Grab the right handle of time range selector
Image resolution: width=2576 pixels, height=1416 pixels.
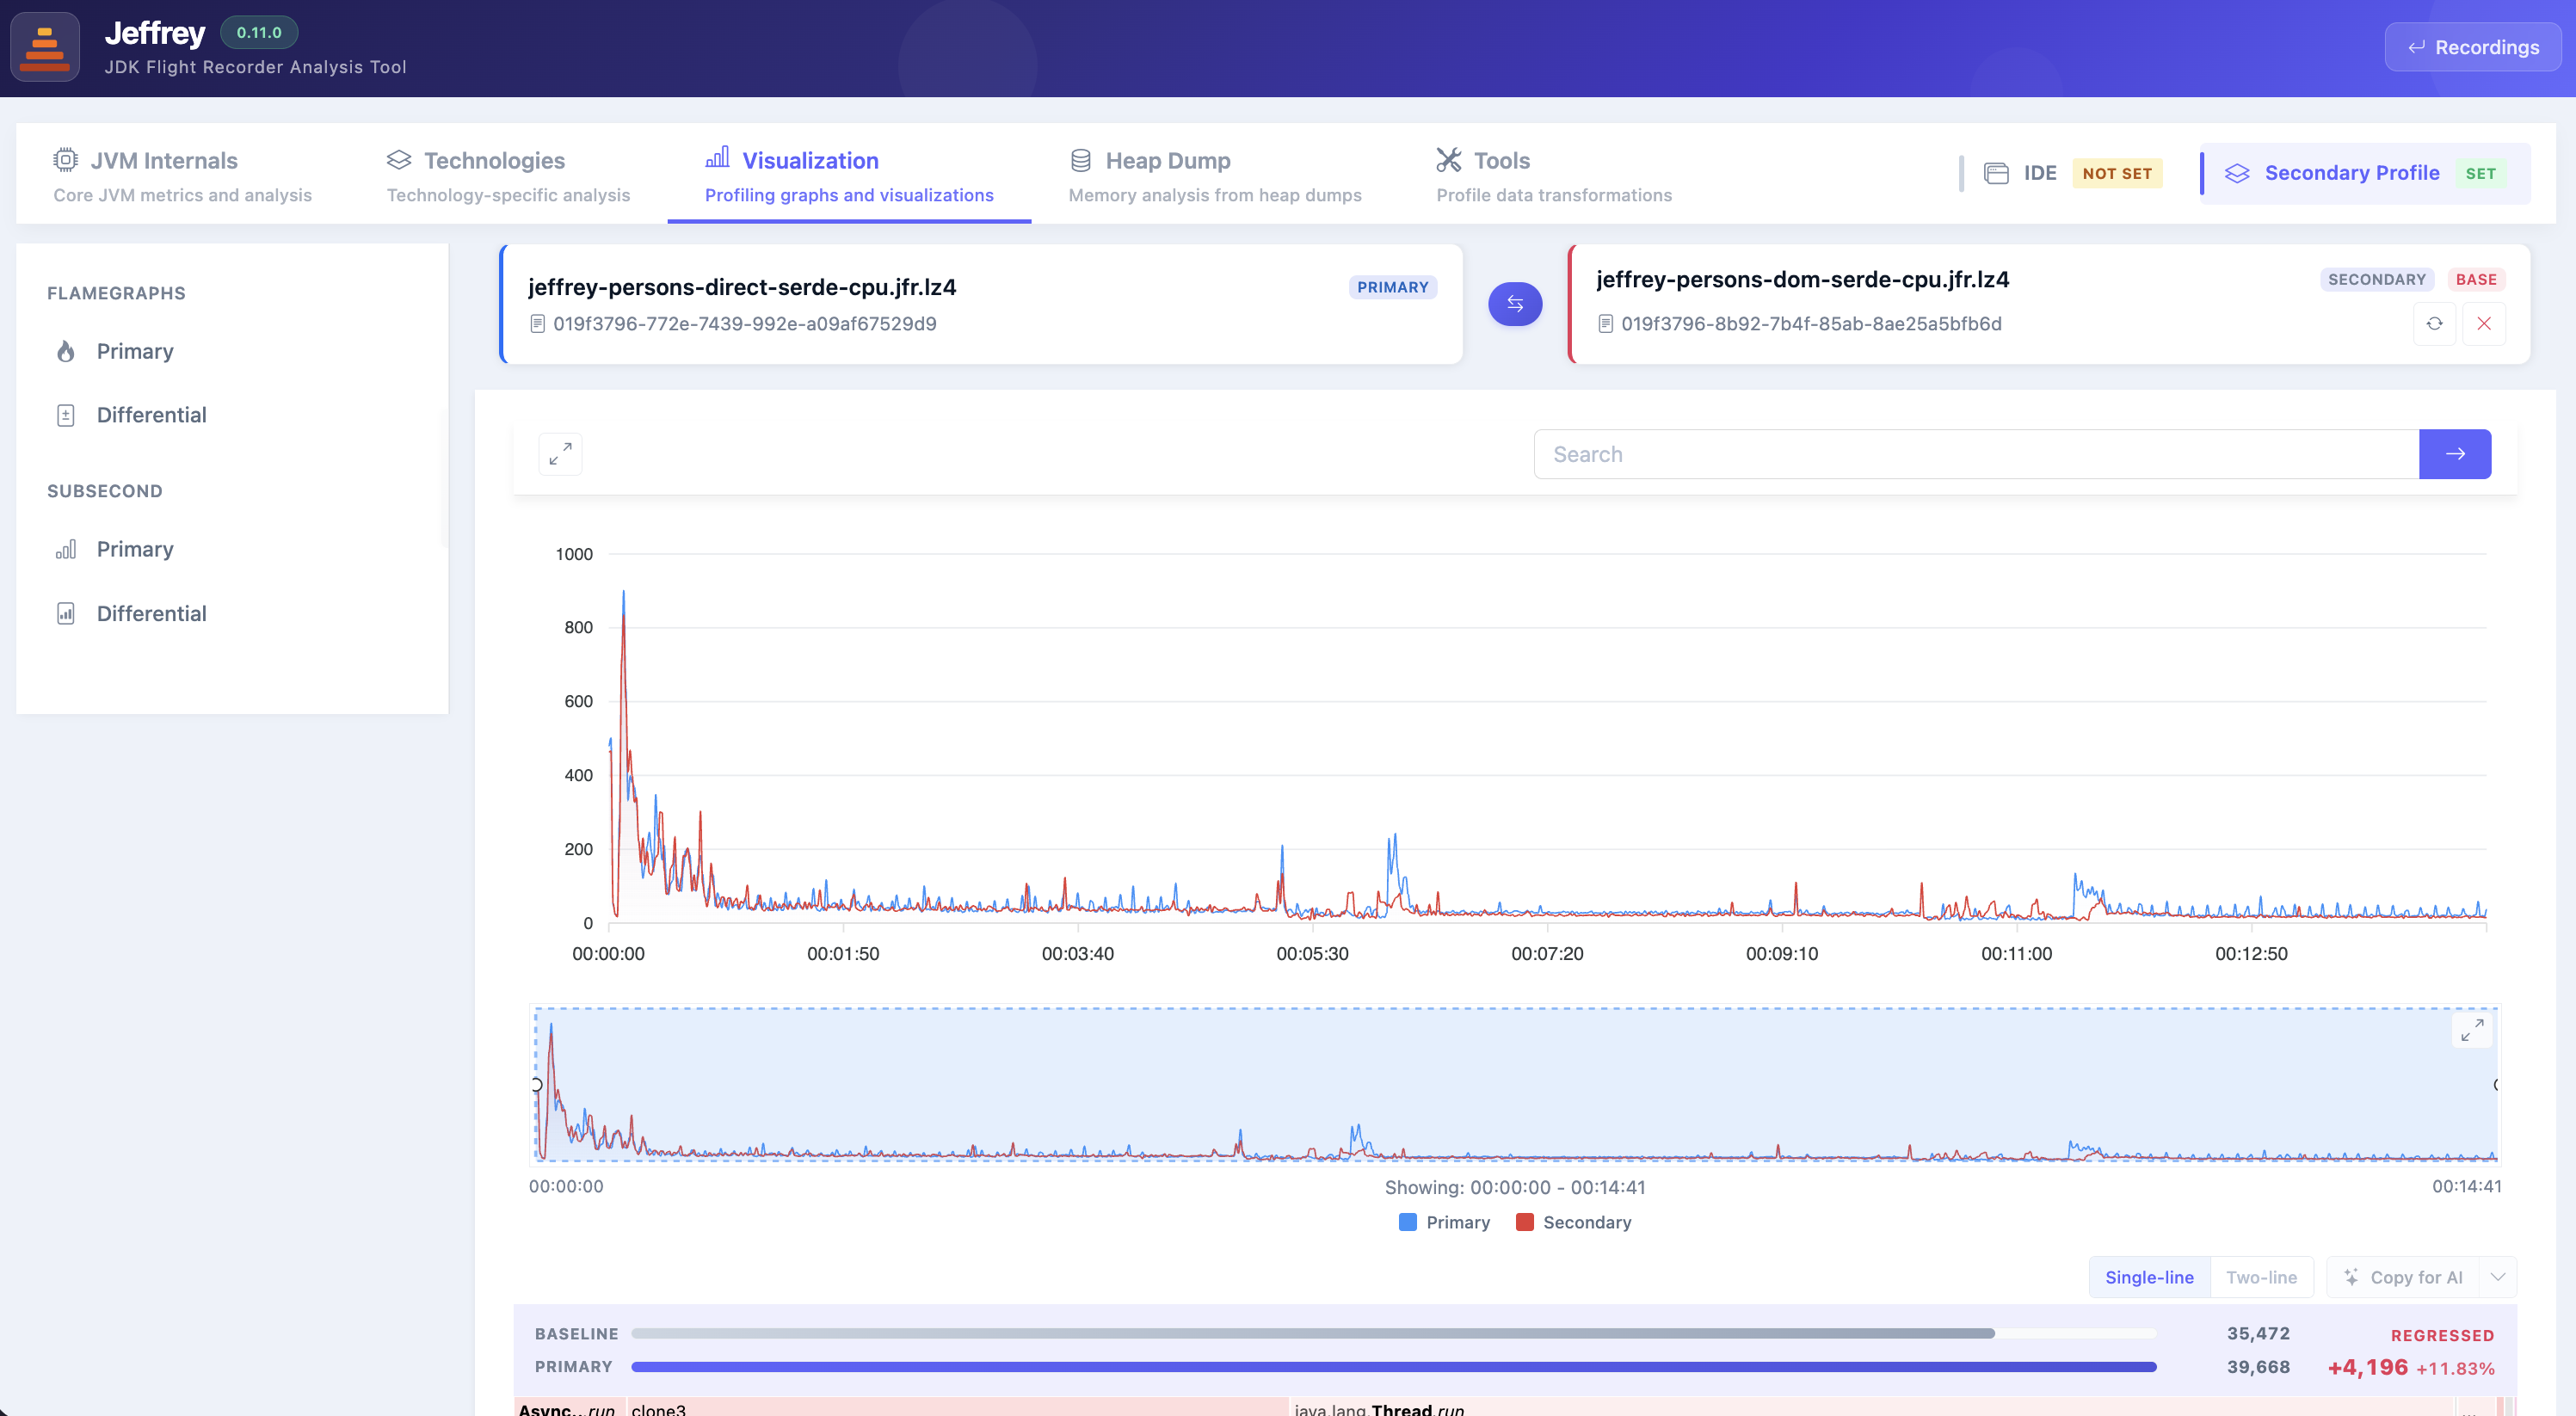point(2497,1085)
